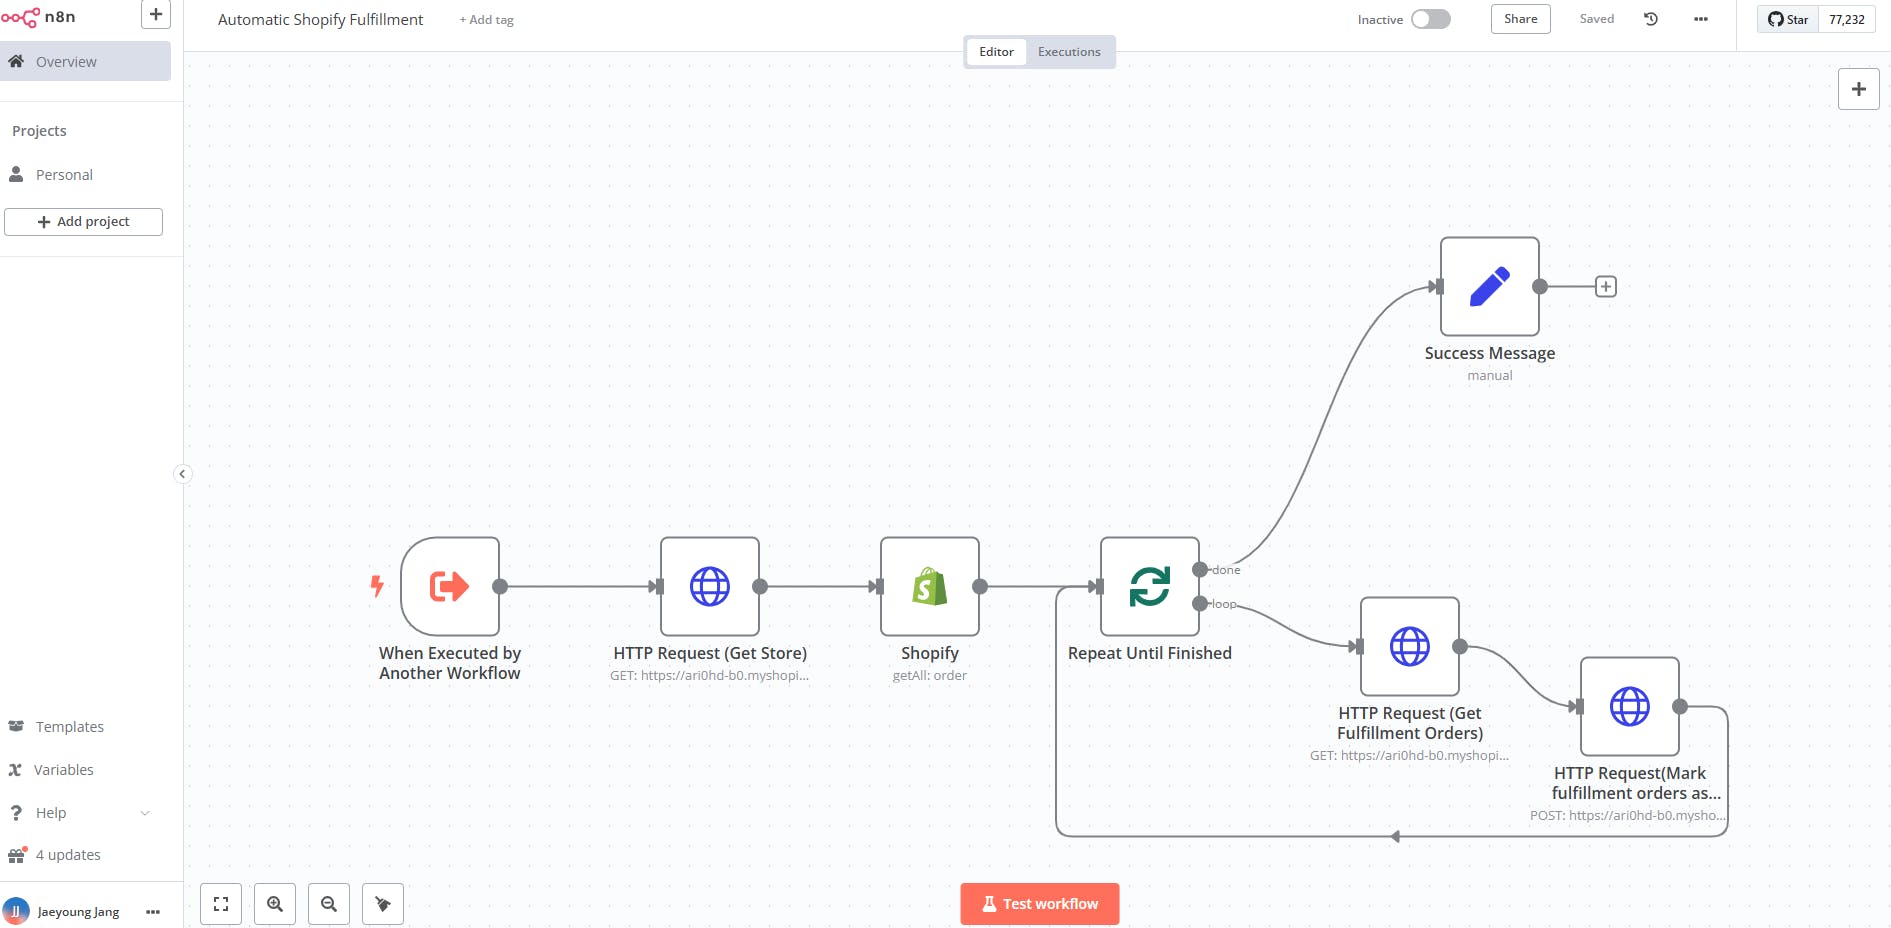The image size is (1891, 928).
Task: Open the user options ellipsis menu
Action: coord(153,912)
